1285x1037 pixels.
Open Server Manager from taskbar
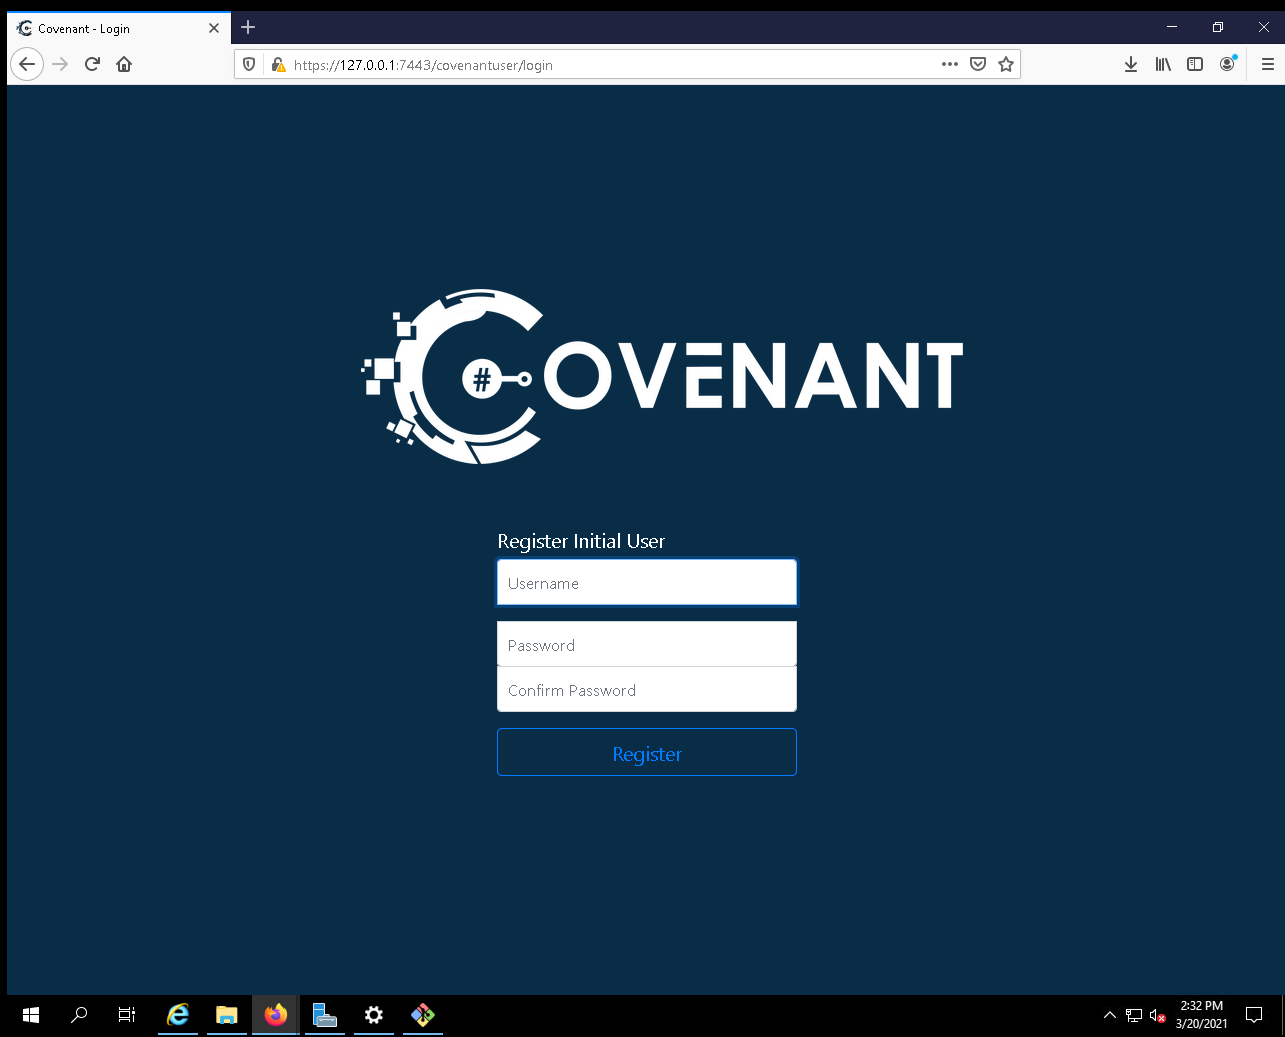pyautogui.click(x=325, y=1015)
